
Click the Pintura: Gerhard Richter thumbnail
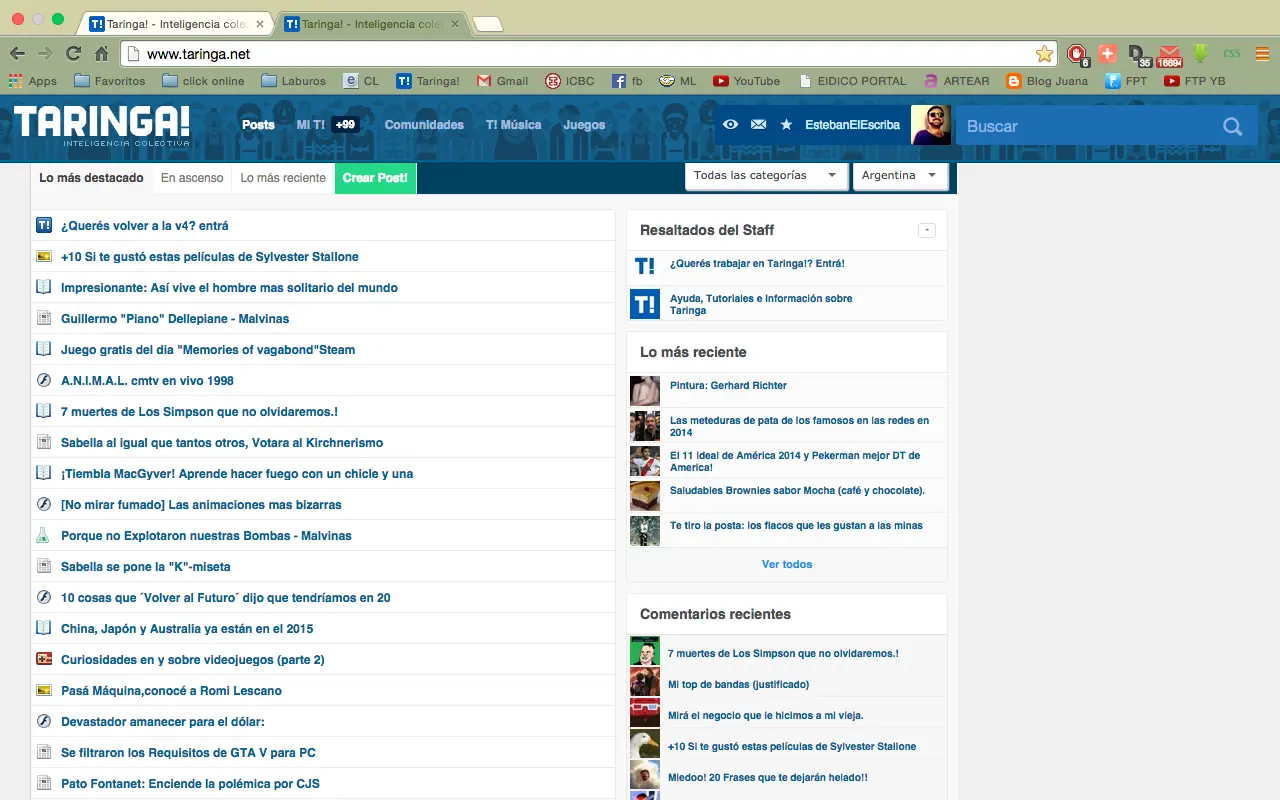(x=645, y=390)
